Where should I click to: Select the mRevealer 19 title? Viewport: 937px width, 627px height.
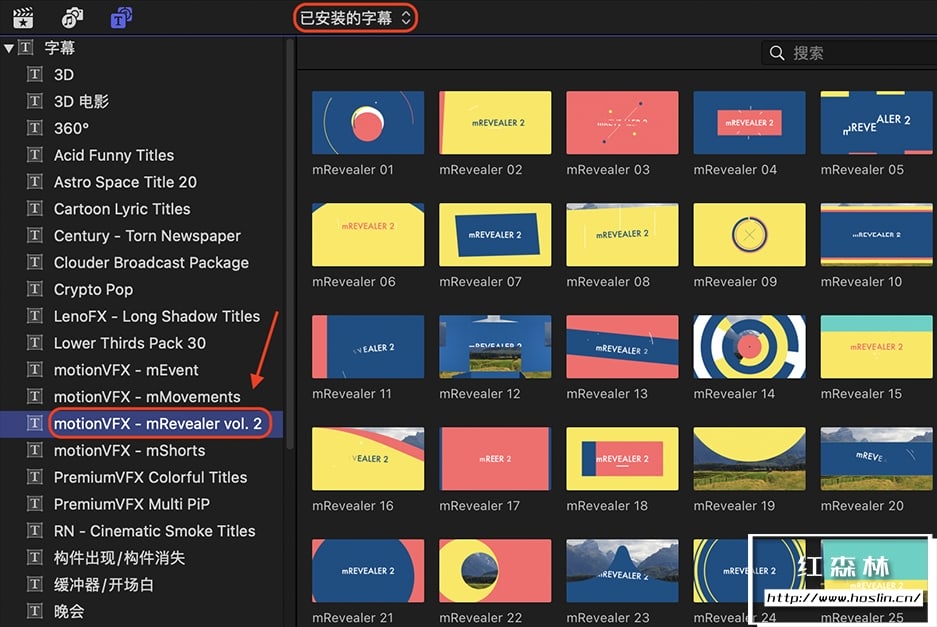749,458
